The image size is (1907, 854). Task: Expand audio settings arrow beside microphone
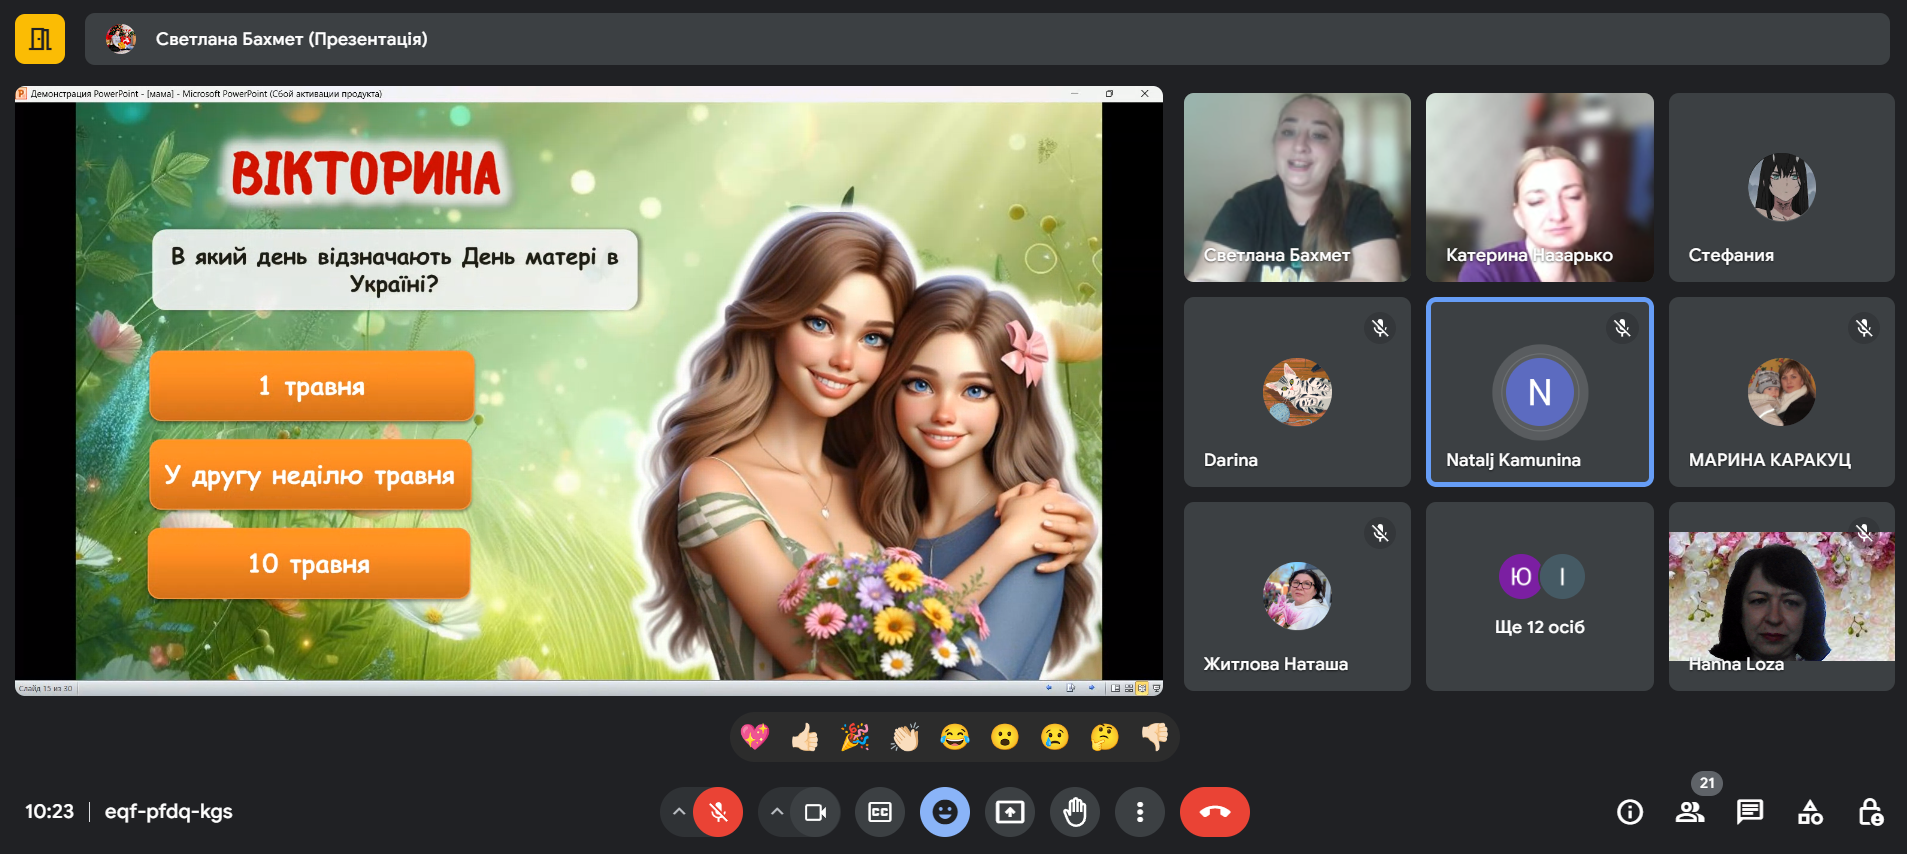click(x=679, y=812)
